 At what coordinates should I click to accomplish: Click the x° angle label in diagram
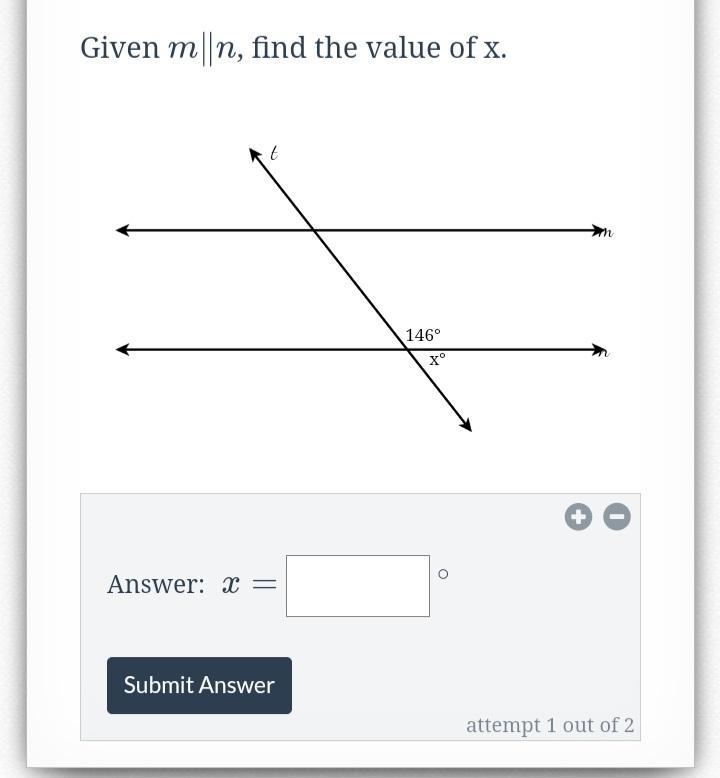[437, 359]
